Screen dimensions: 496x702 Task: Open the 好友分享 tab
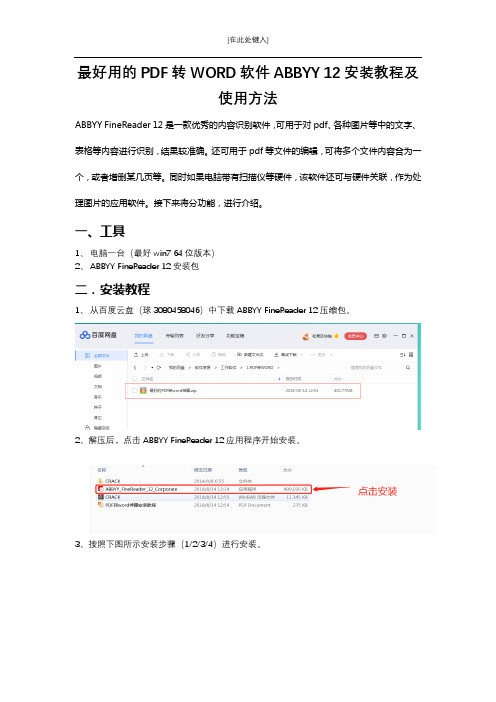click(205, 336)
